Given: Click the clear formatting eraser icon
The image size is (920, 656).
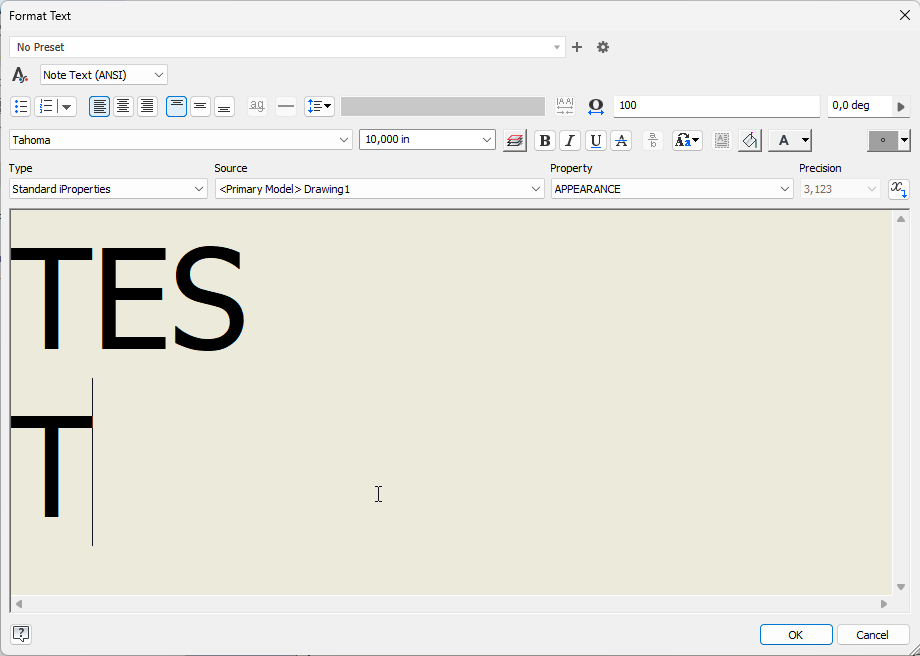Looking at the screenshot, I should [x=749, y=140].
